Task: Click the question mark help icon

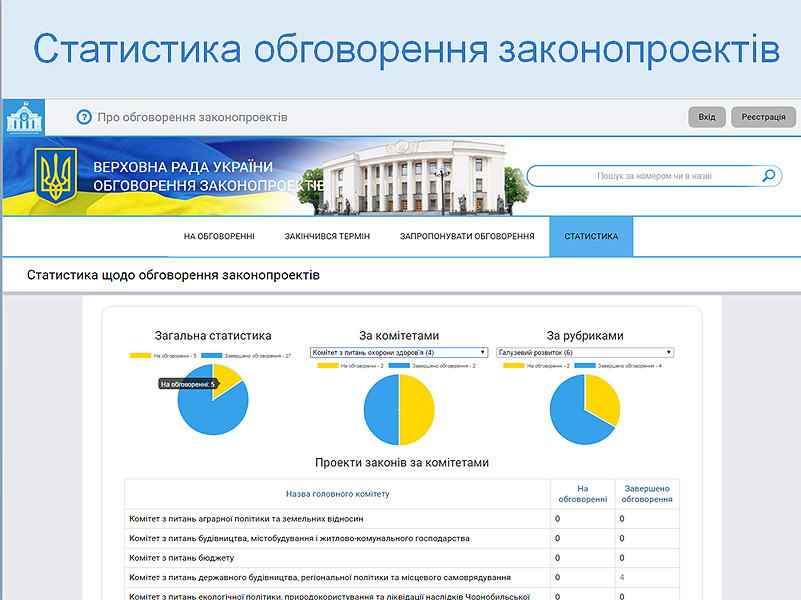Action: [84, 117]
